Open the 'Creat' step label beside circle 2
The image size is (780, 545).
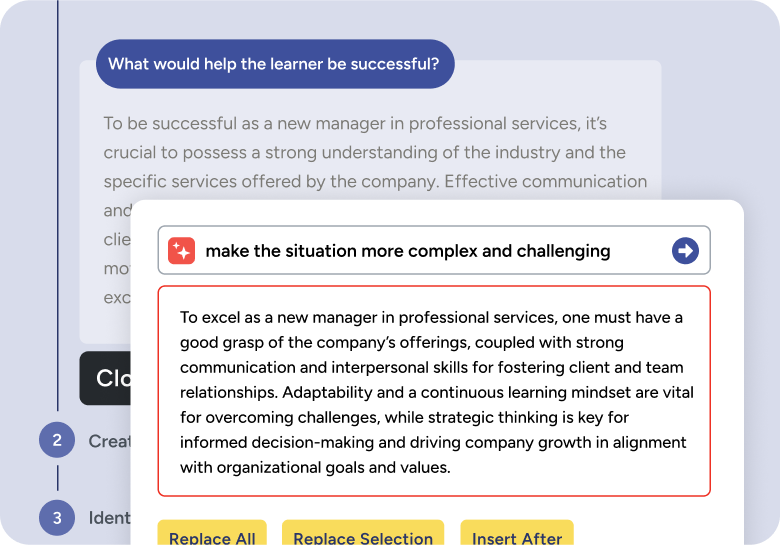109,441
